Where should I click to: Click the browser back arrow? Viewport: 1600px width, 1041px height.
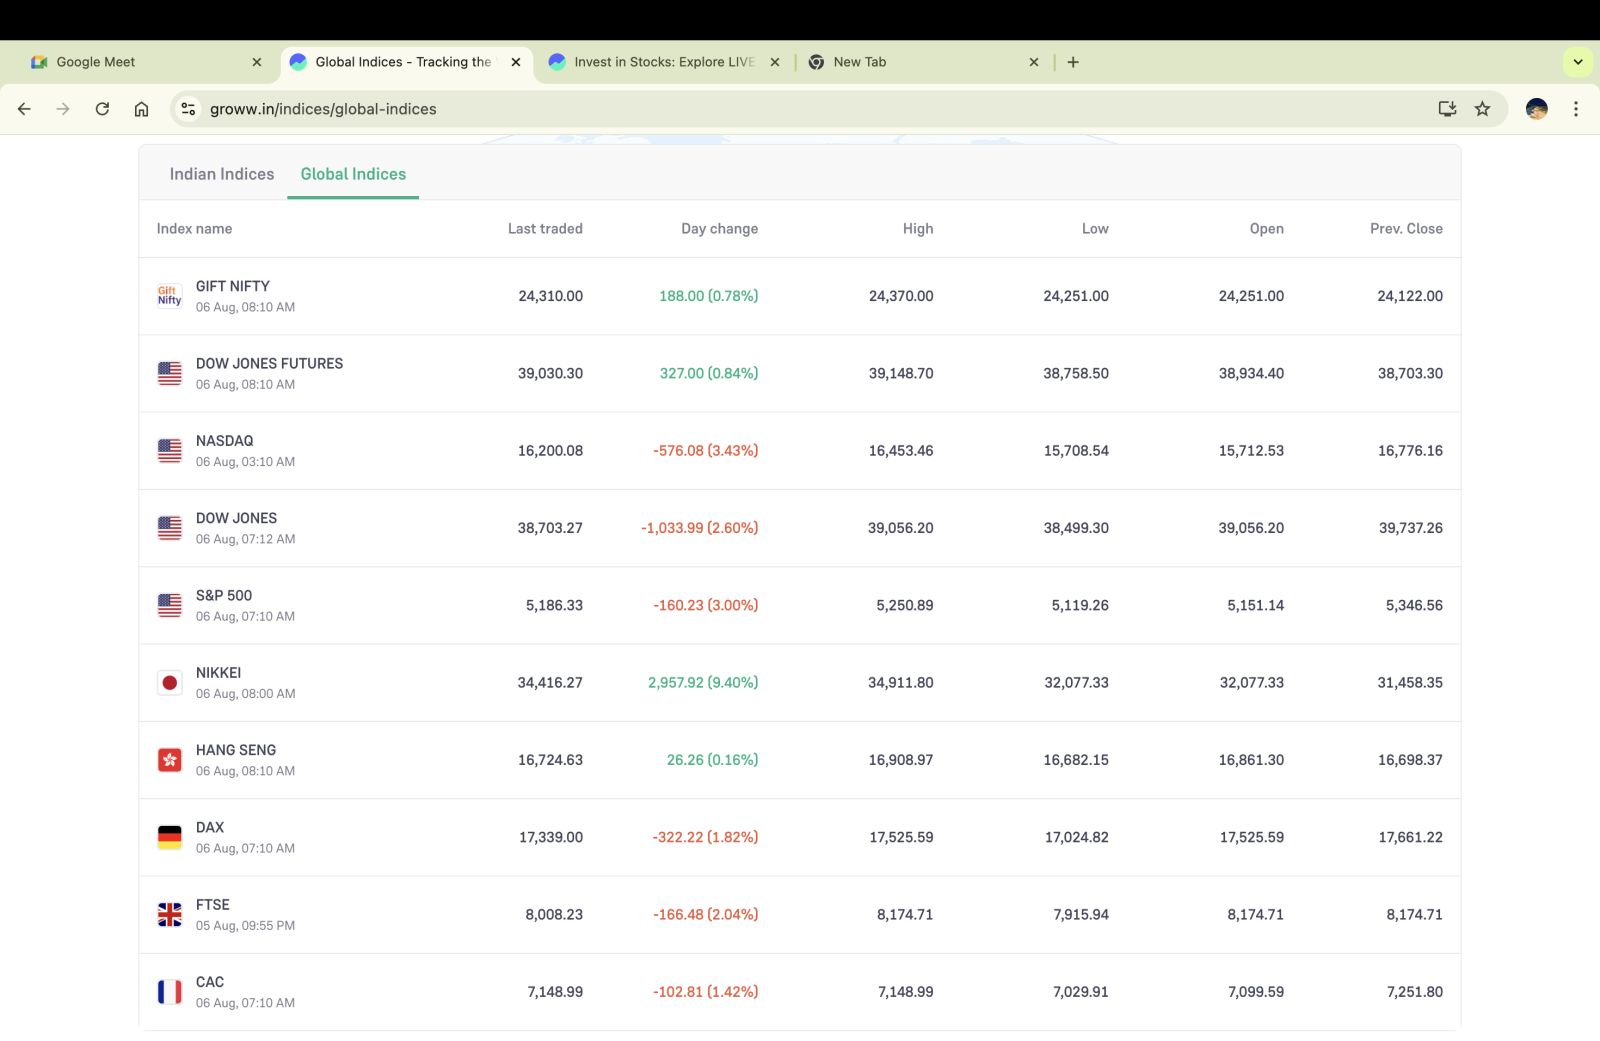(x=24, y=109)
